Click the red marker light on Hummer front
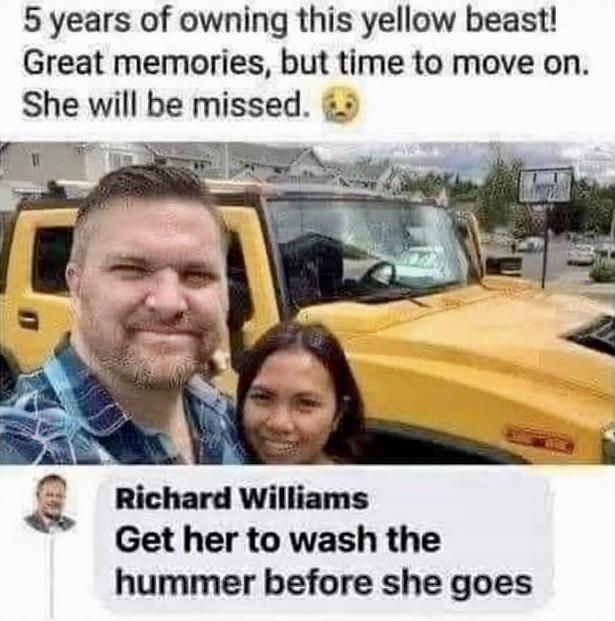This screenshot has height=621, width=615. pos(541,440)
